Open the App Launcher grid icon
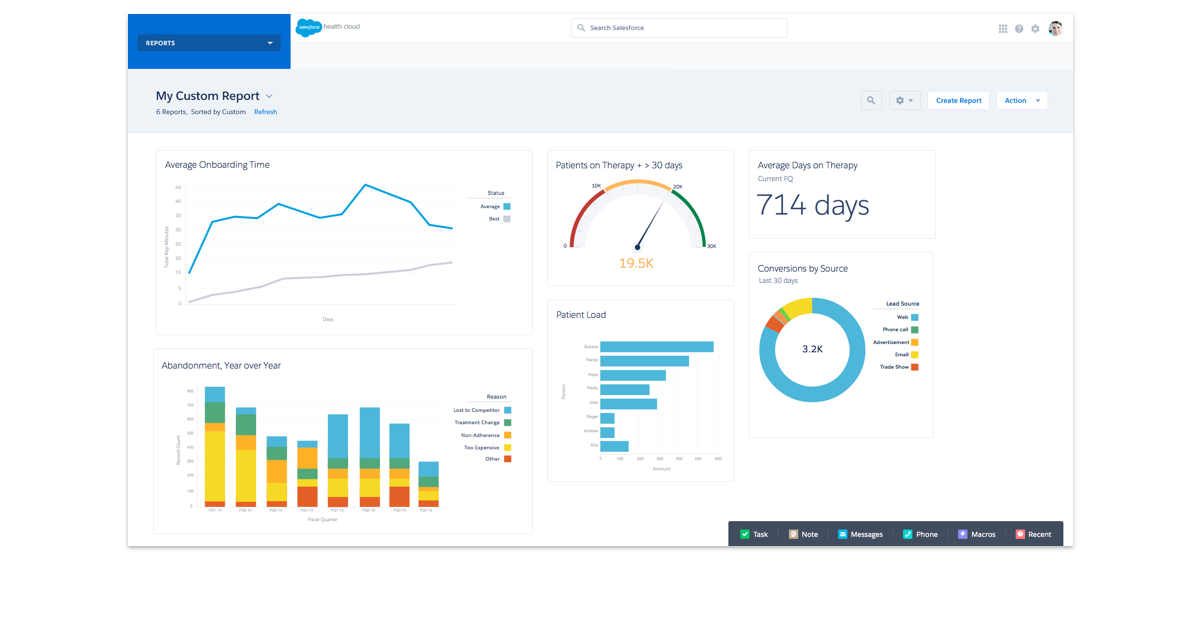Image resolution: width=1200 pixels, height=640 pixels. pos(1003,29)
